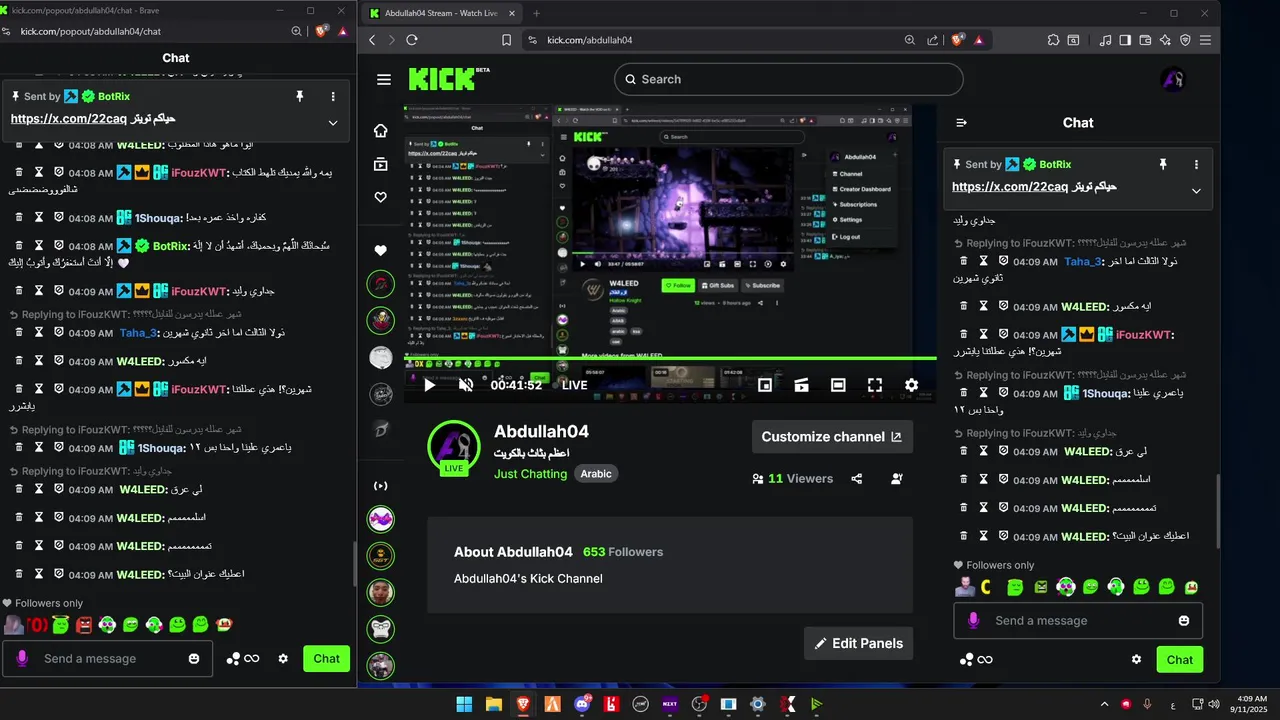This screenshot has width=1280, height=720.
Task: Click the popout chat scrollbar
Action: [354, 565]
